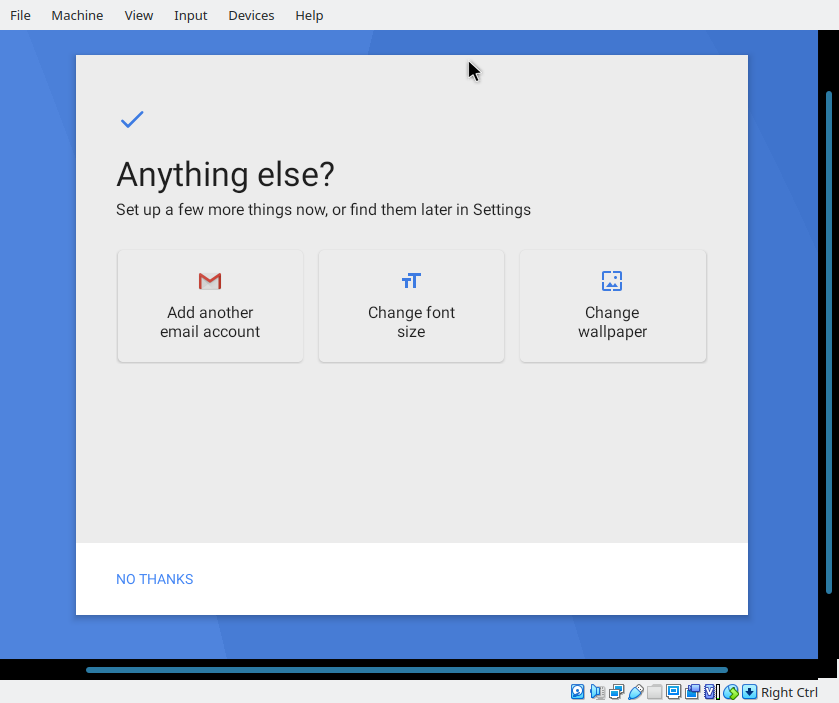
Task: Click the shared folders status icon
Action: pos(654,692)
